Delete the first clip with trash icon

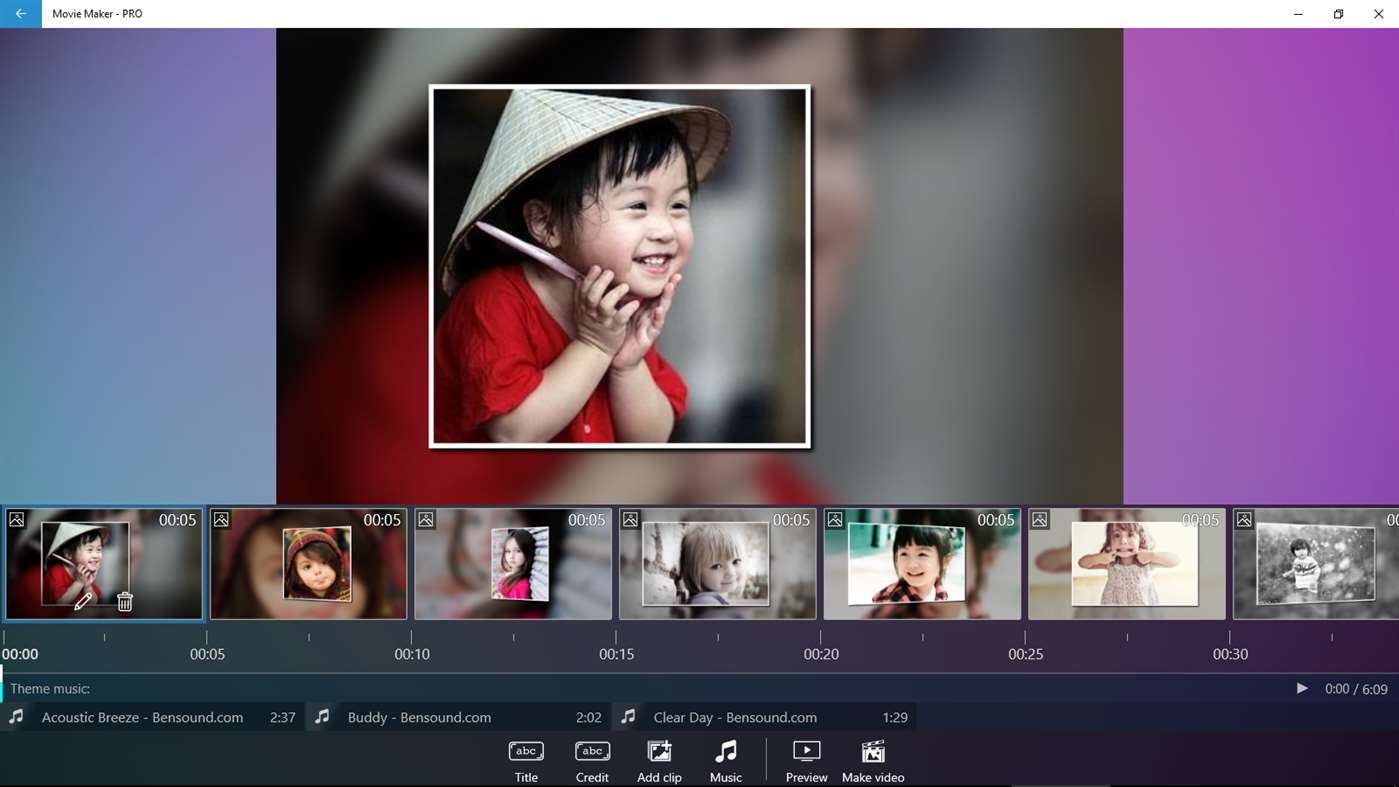(125, 601)
